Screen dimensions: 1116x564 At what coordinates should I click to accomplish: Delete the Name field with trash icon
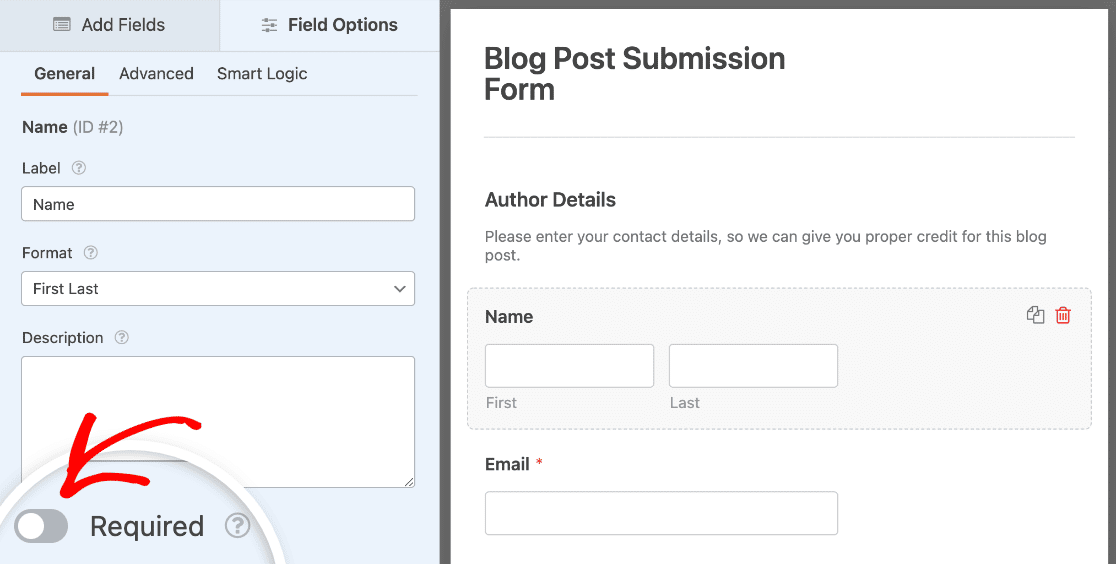tap(1063, 315)
